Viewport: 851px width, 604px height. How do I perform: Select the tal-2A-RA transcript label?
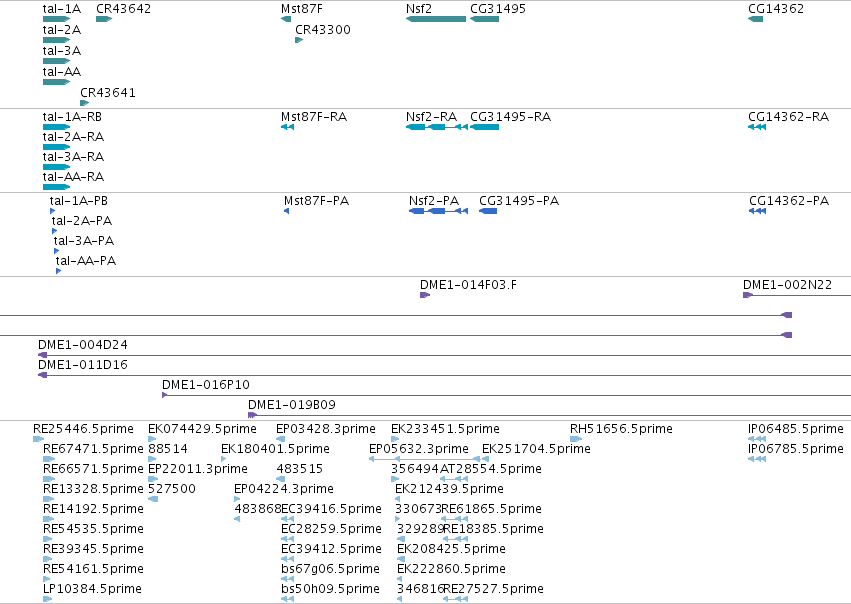point(73,137)
